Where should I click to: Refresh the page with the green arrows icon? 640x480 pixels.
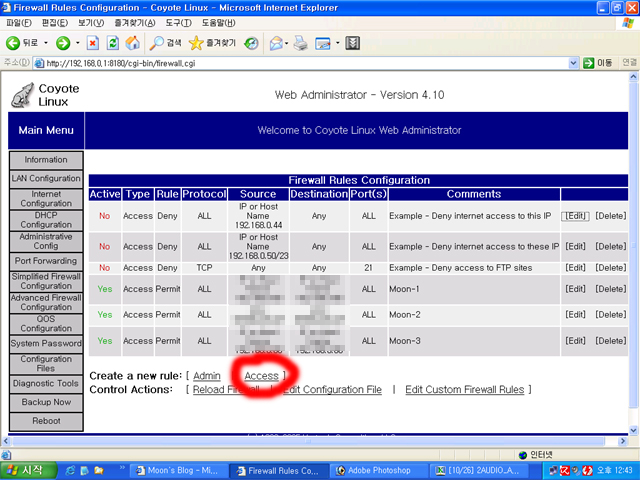tap(113, 43)
